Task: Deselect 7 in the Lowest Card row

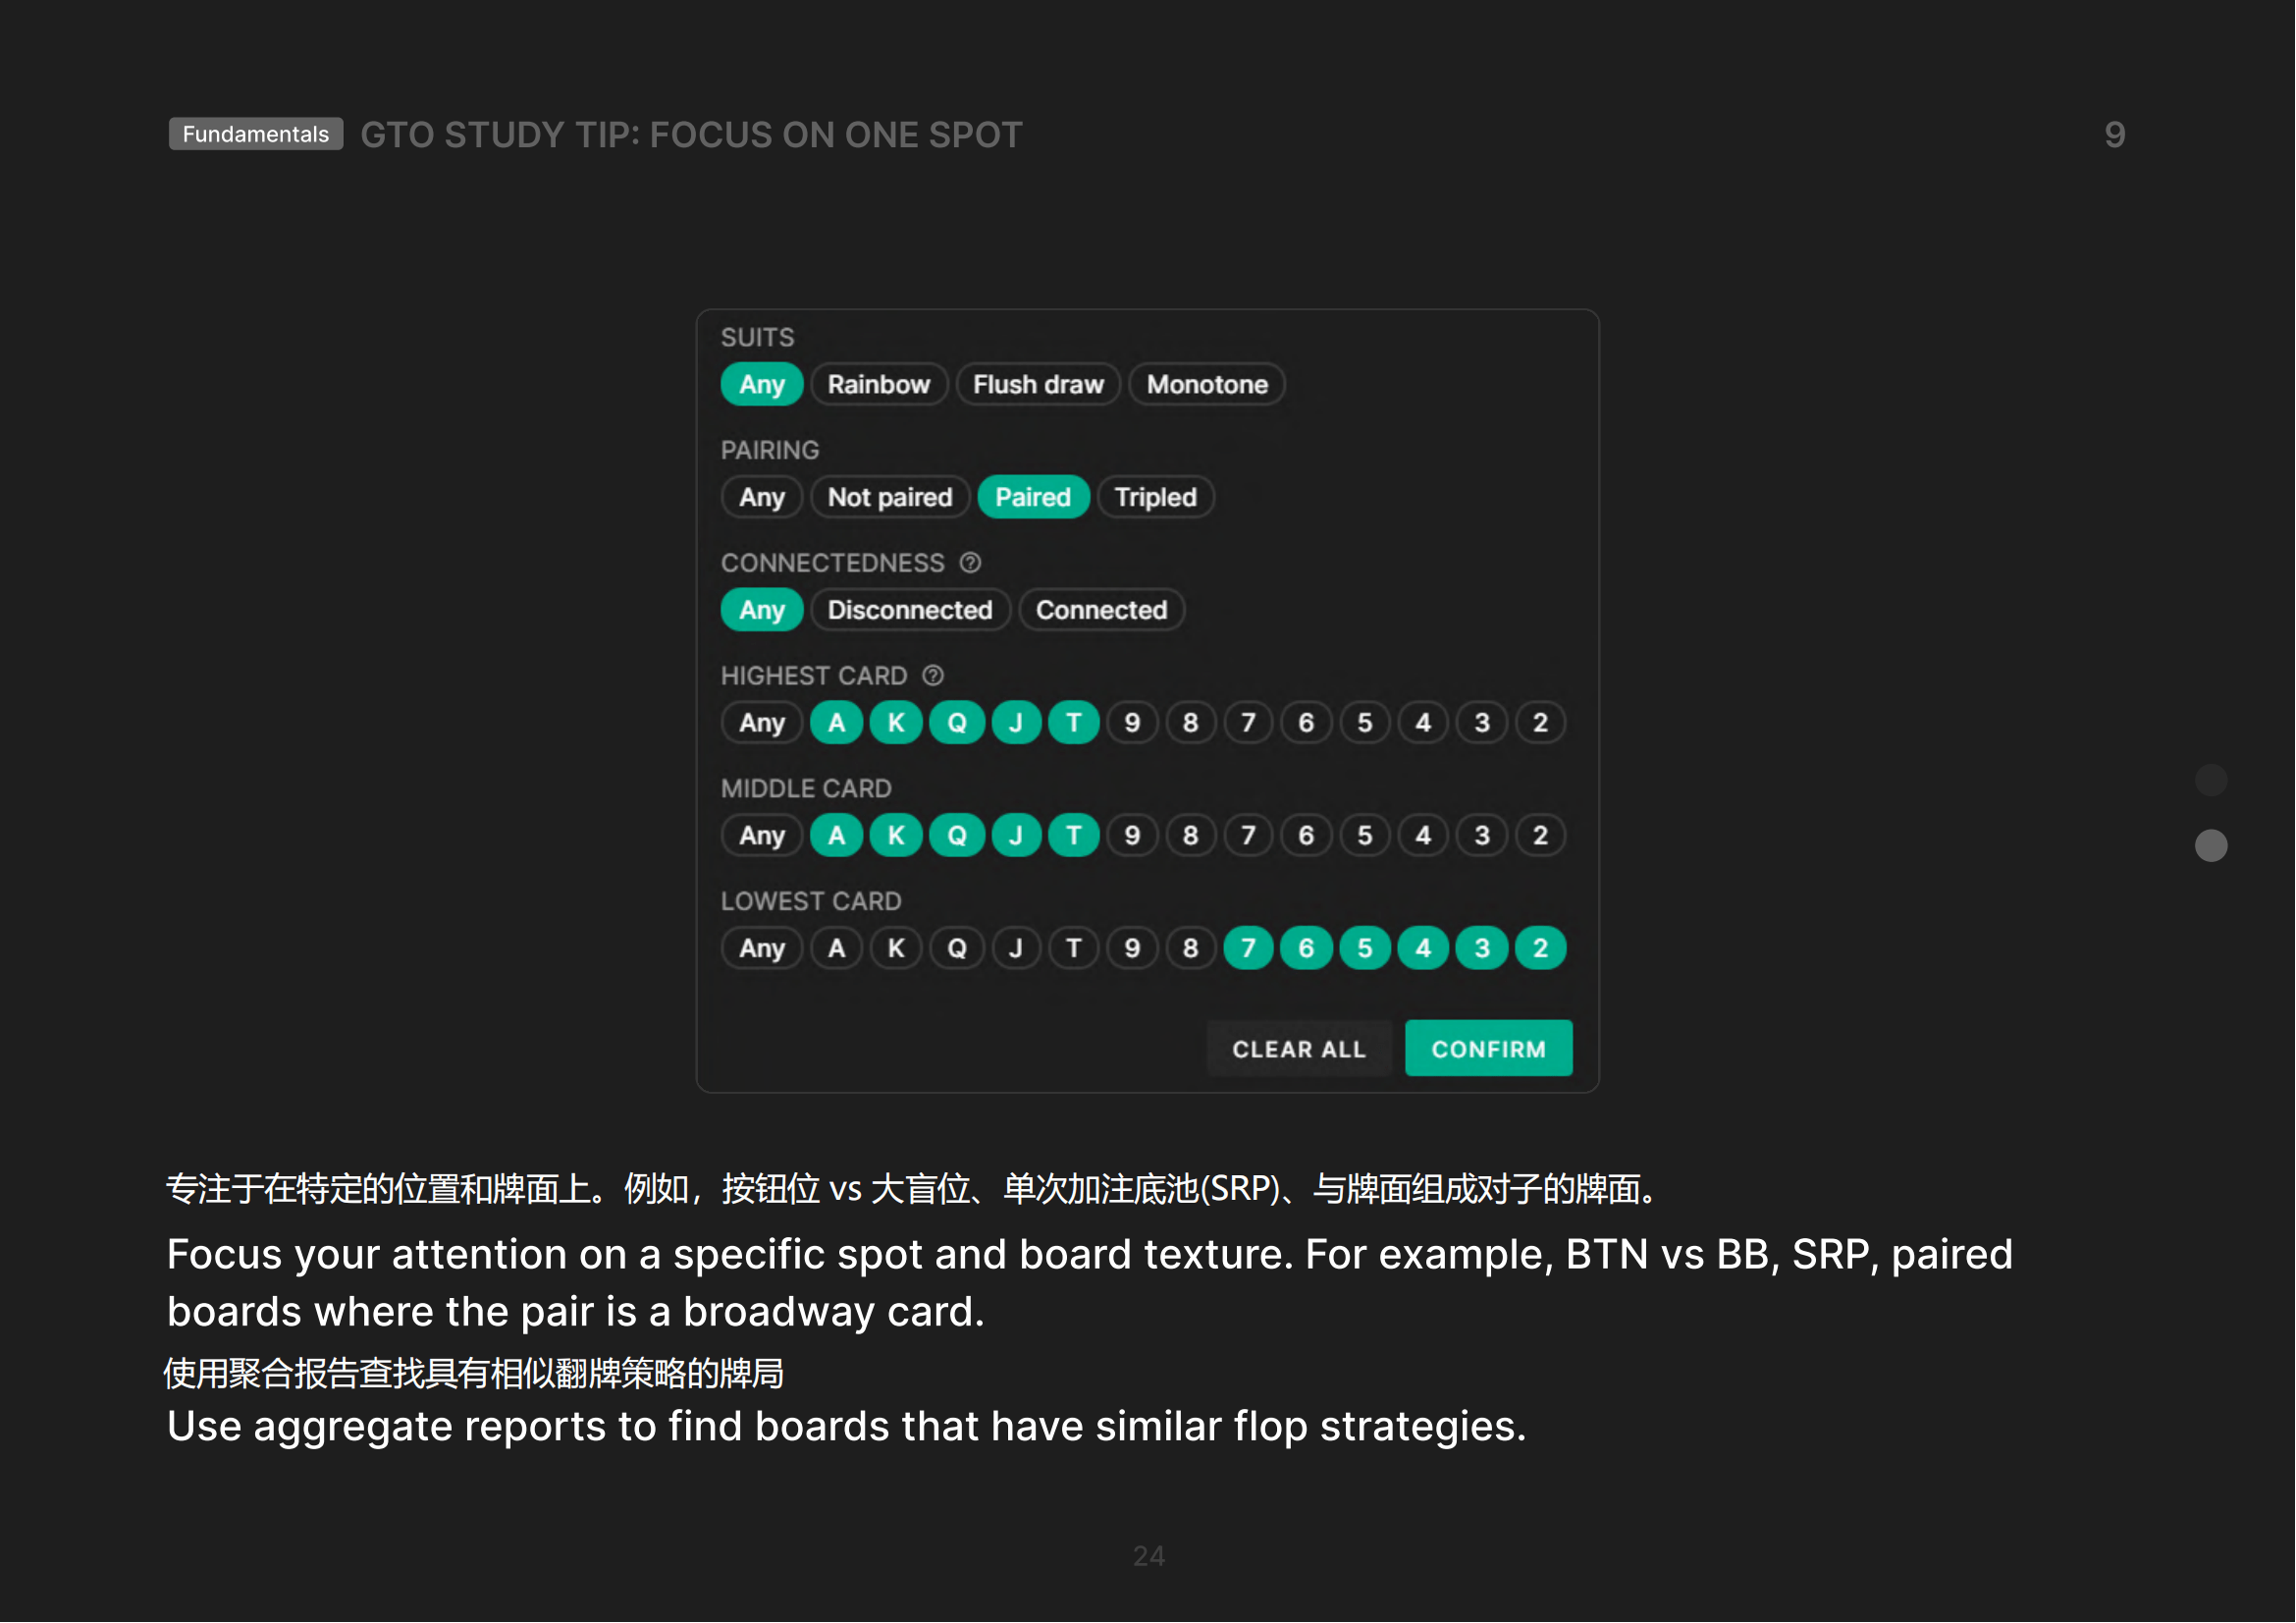Action: (1248, 948)
